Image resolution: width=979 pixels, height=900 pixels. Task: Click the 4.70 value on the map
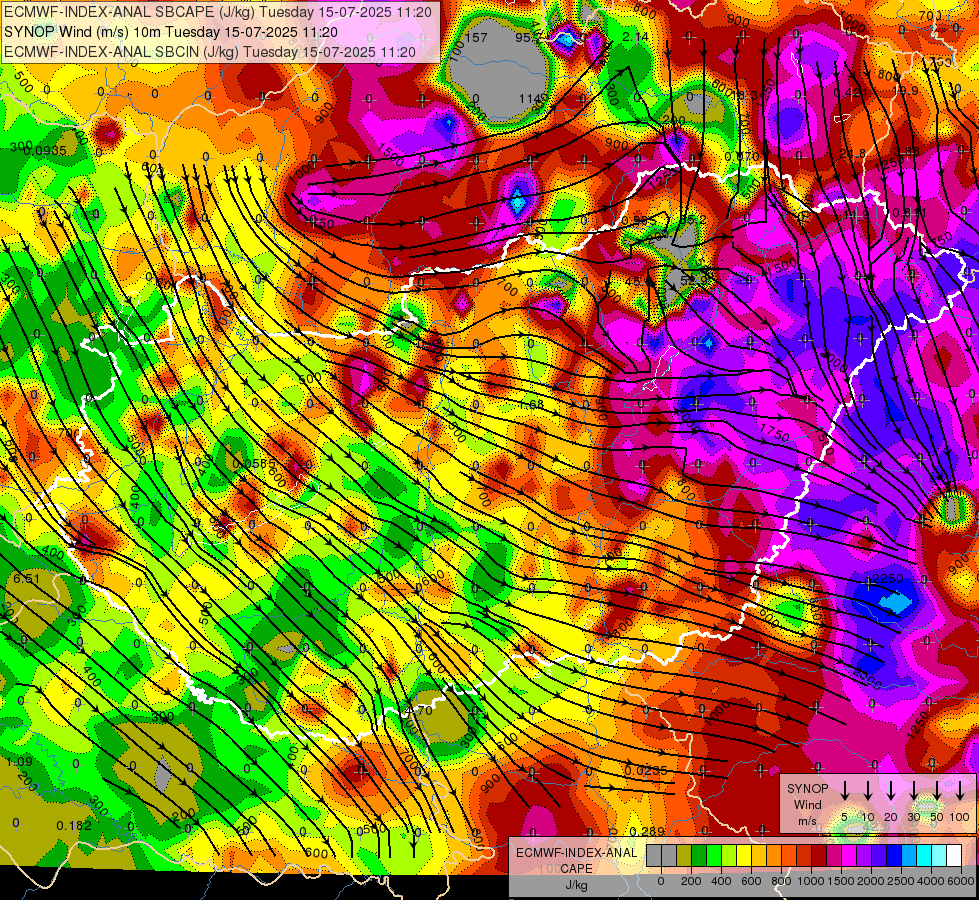[419, 710]
